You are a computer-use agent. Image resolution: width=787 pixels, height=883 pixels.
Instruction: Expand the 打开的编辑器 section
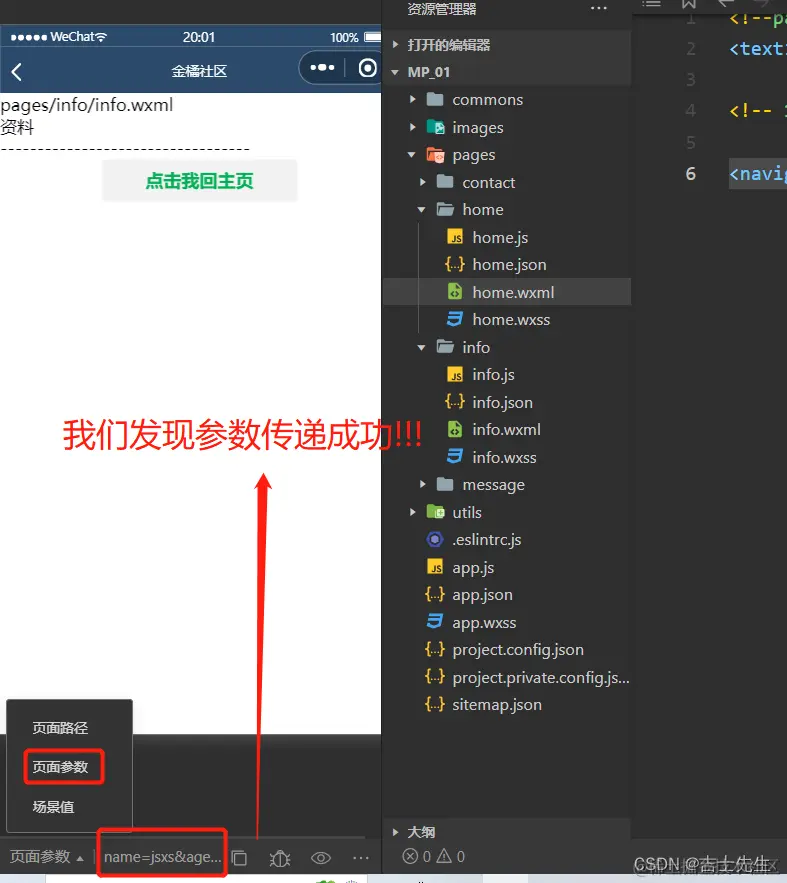tap(395, 44)
